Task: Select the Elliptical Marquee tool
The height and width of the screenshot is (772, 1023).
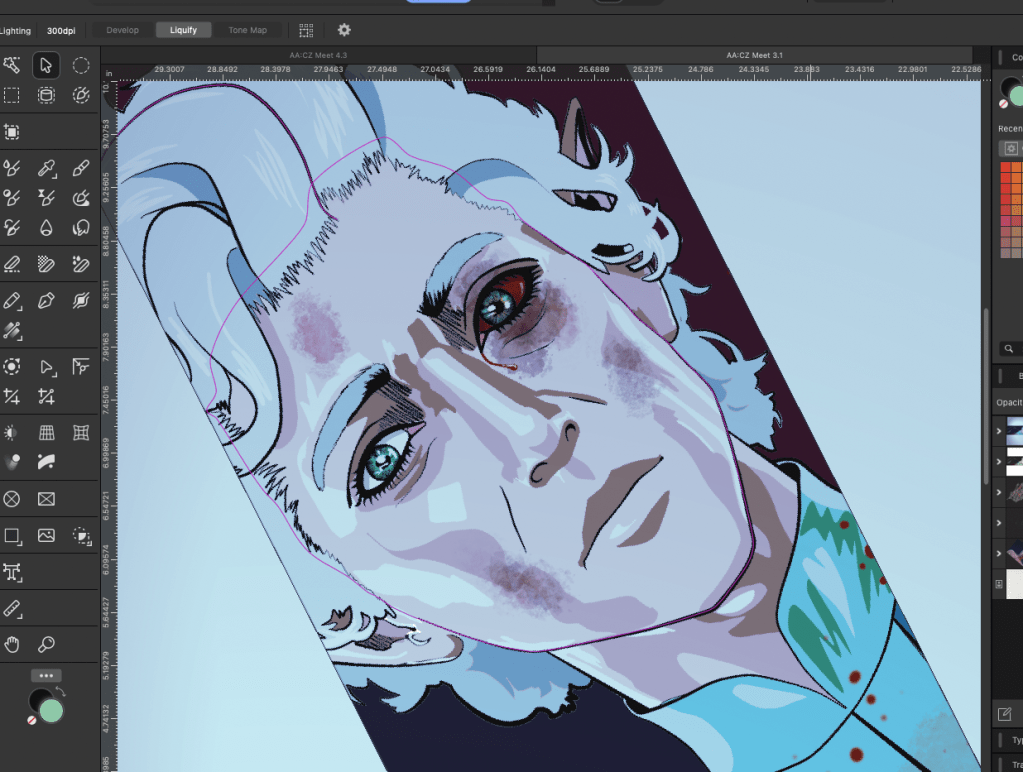Action: click(81, 65)
